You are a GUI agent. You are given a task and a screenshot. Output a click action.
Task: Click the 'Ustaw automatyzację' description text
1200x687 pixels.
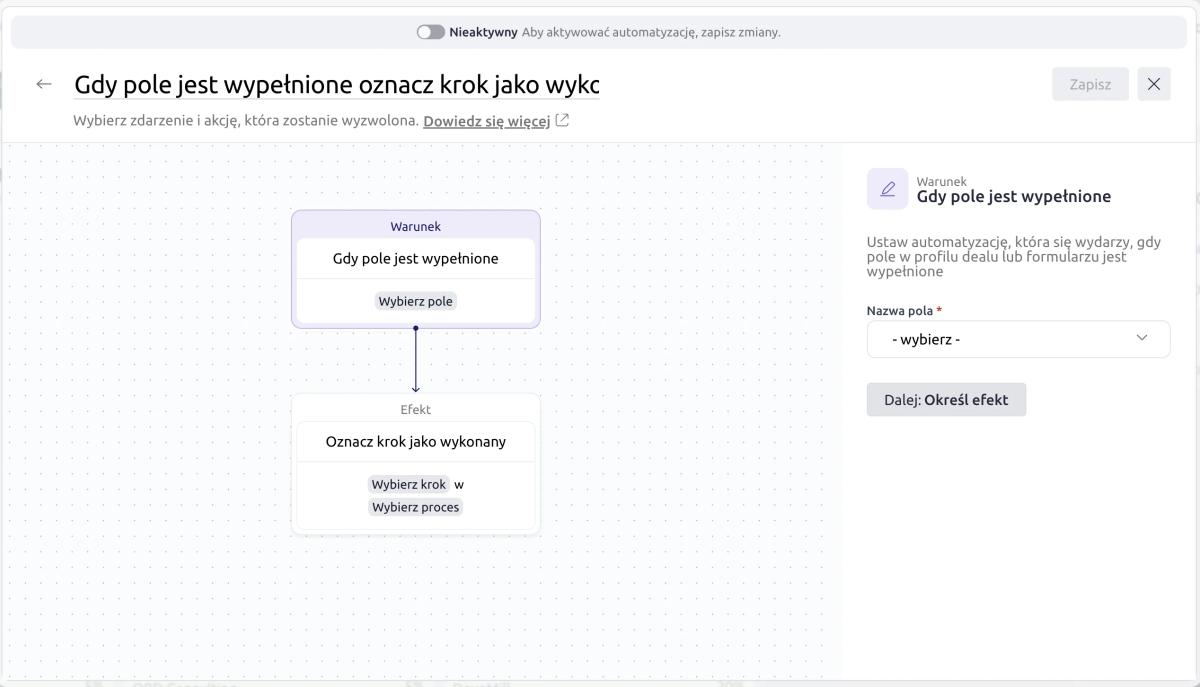(1014, 257)
